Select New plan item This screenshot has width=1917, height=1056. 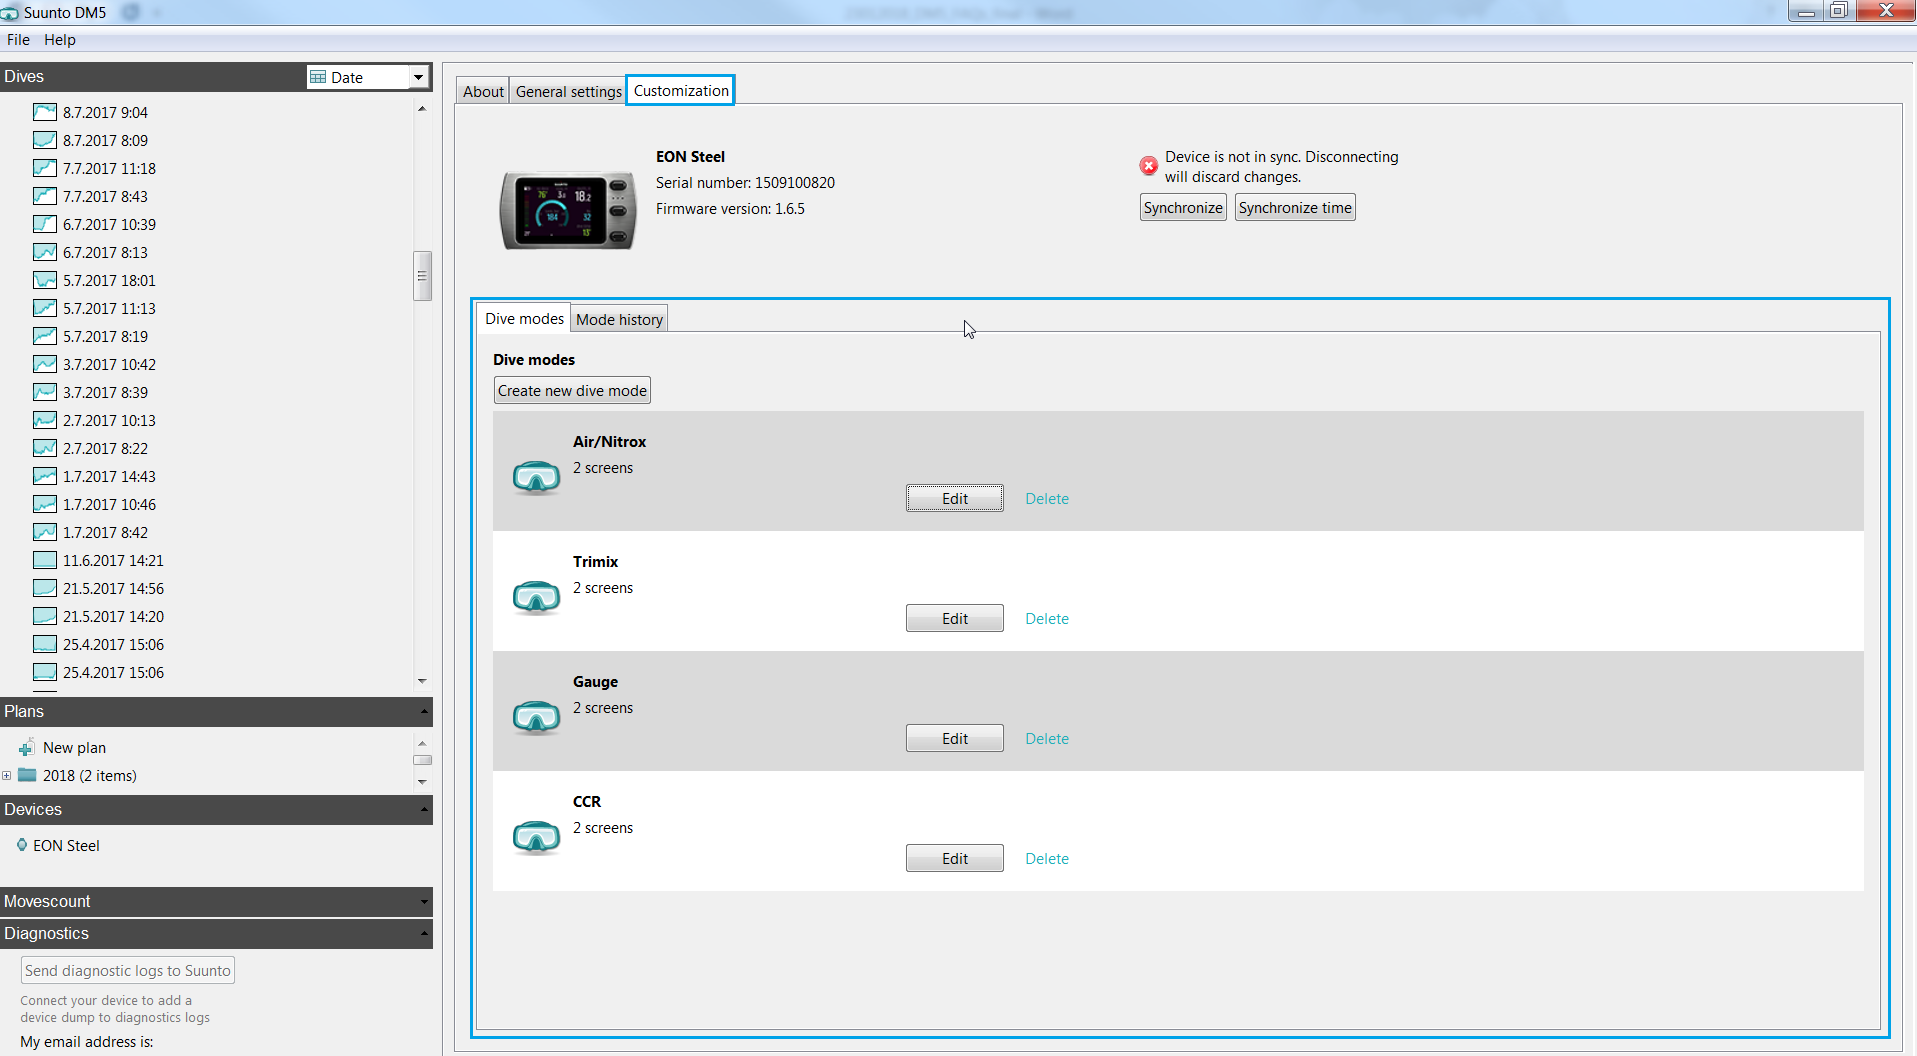pos(74,748)
